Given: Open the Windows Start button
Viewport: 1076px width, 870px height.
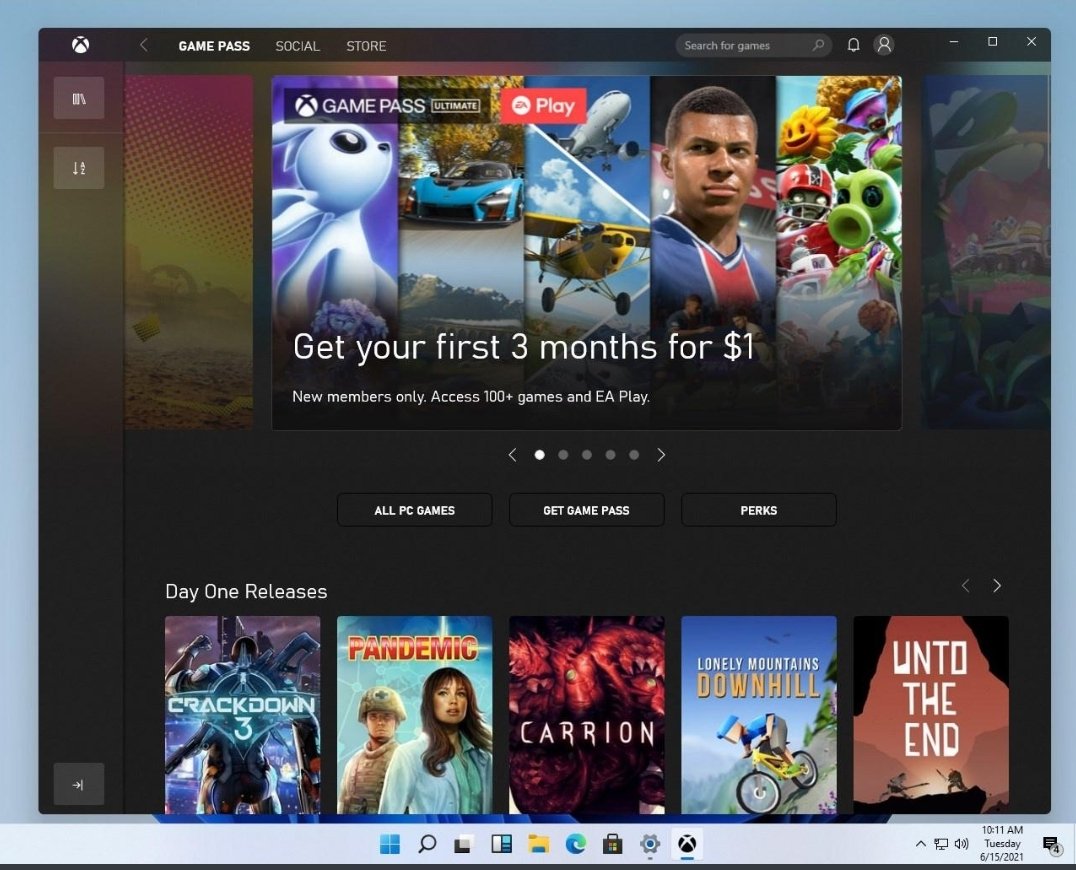Looking at the screenshot, I should (x=390, y=844).
